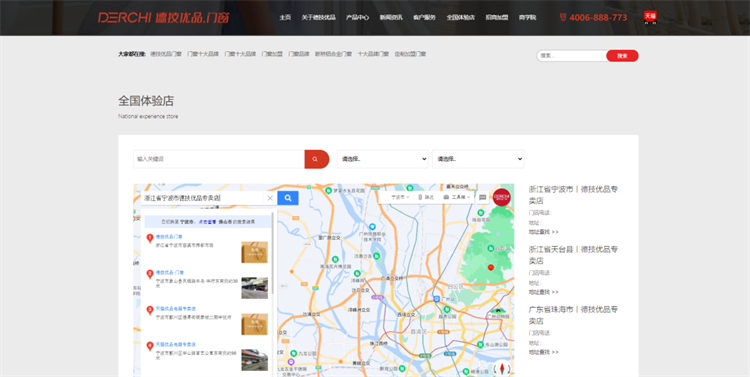Click the 浙江省宁波市 store title
This screenshot has width=750, height=377.
click(x=573, y=195)
